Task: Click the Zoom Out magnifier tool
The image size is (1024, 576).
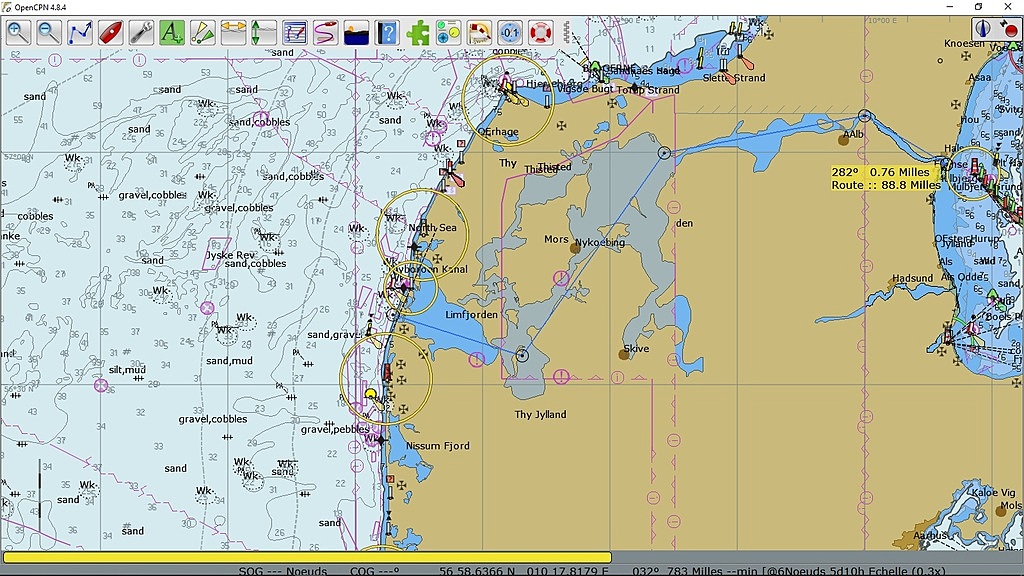Action: point(49,32)
